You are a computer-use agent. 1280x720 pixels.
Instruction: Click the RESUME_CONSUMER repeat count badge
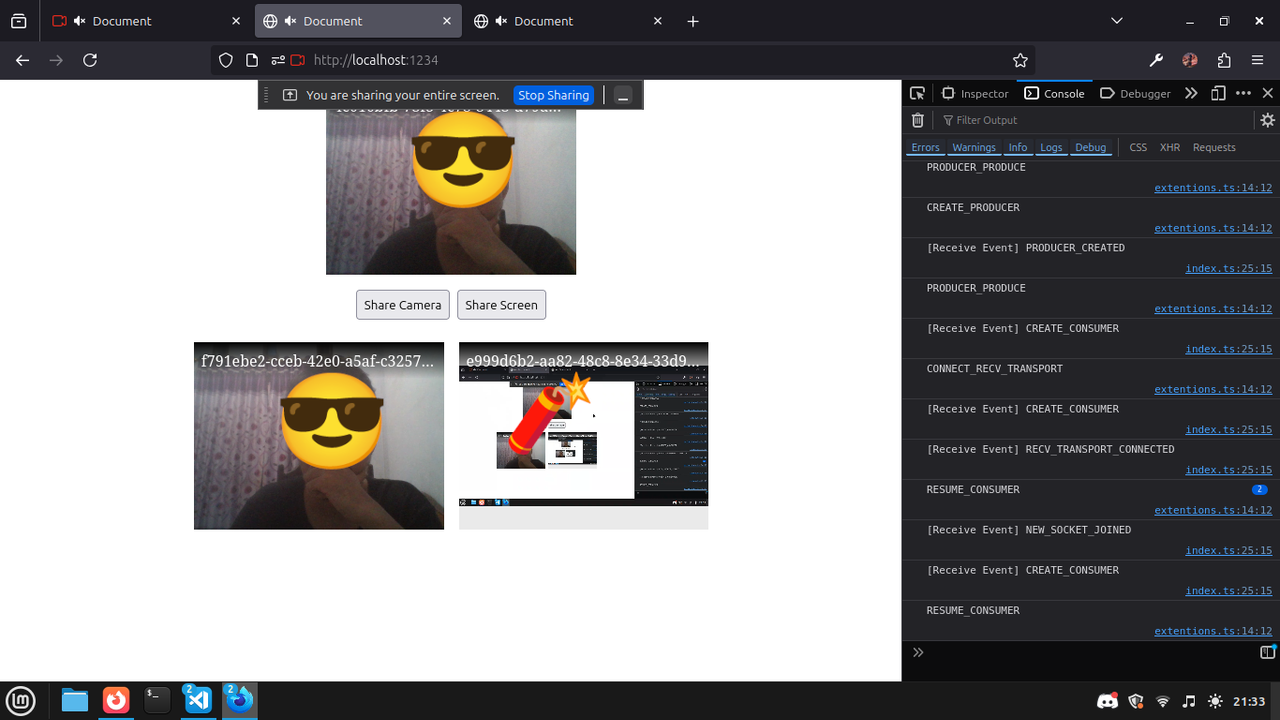pos(1259,489)
